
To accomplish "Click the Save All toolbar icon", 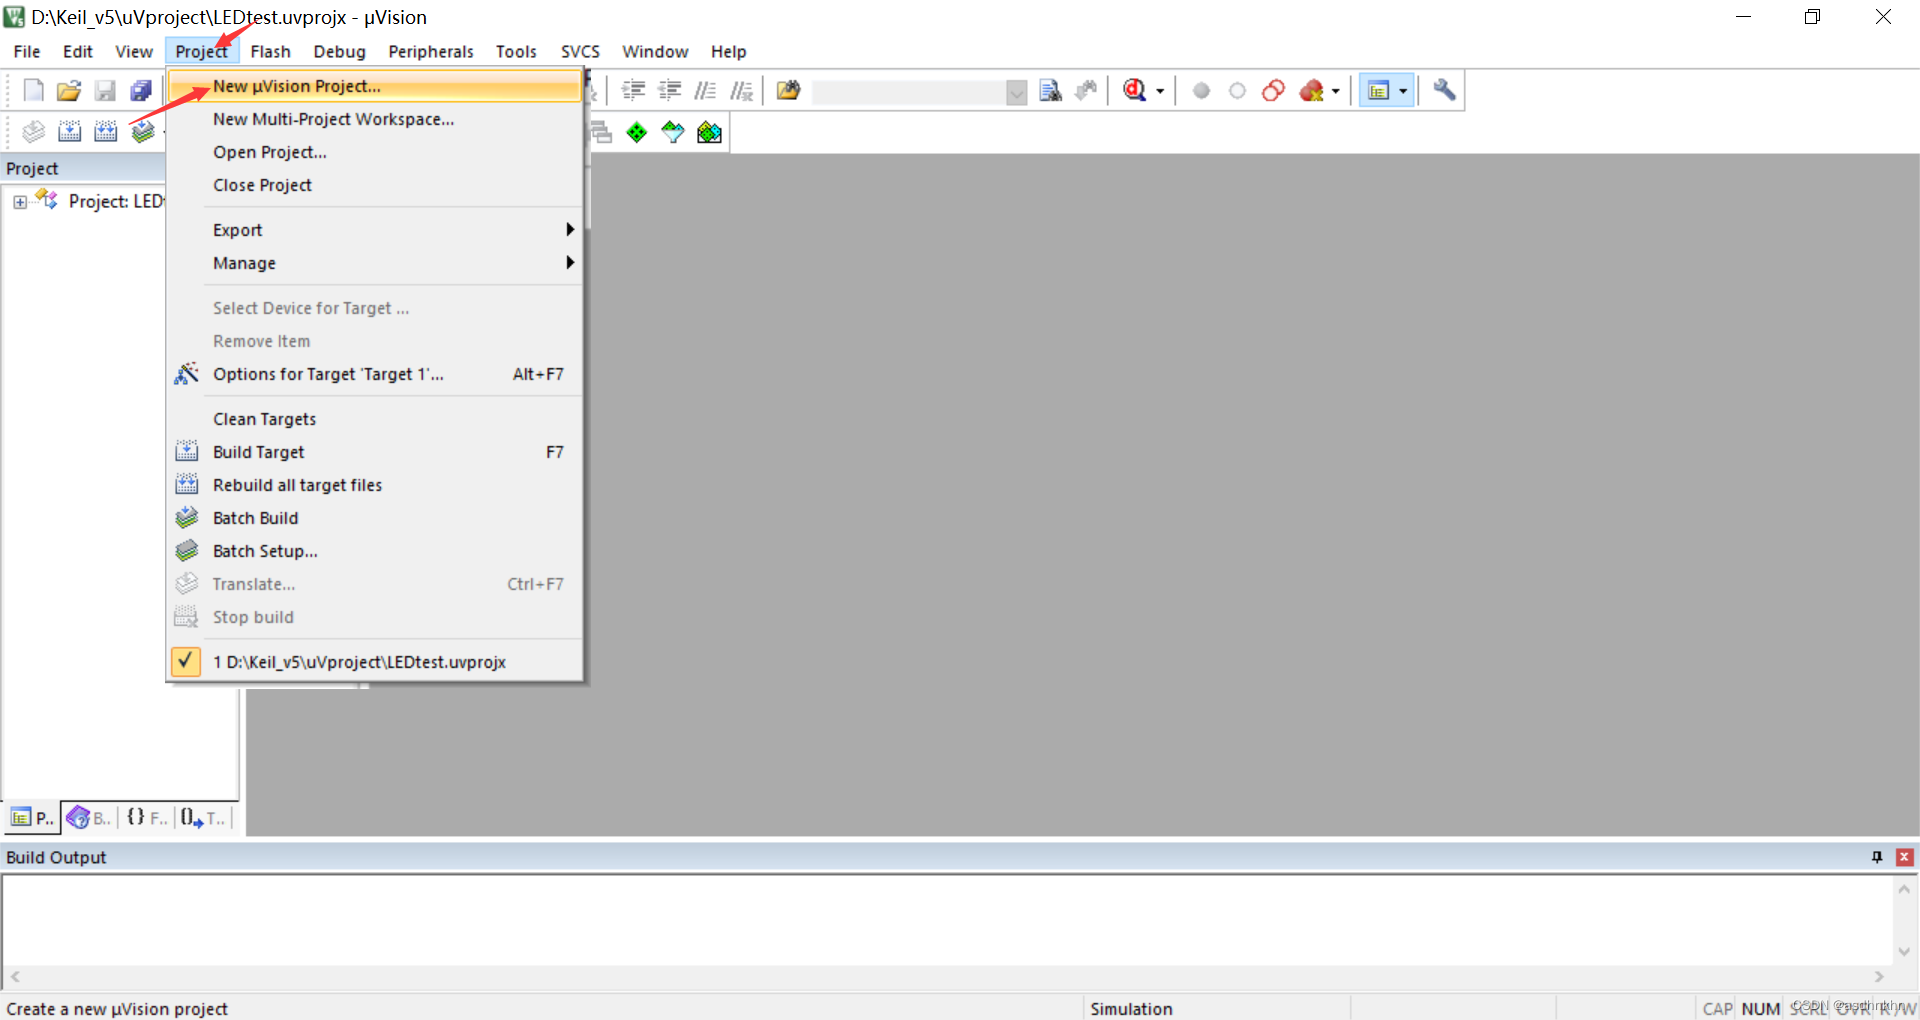I will pos(141,91).
